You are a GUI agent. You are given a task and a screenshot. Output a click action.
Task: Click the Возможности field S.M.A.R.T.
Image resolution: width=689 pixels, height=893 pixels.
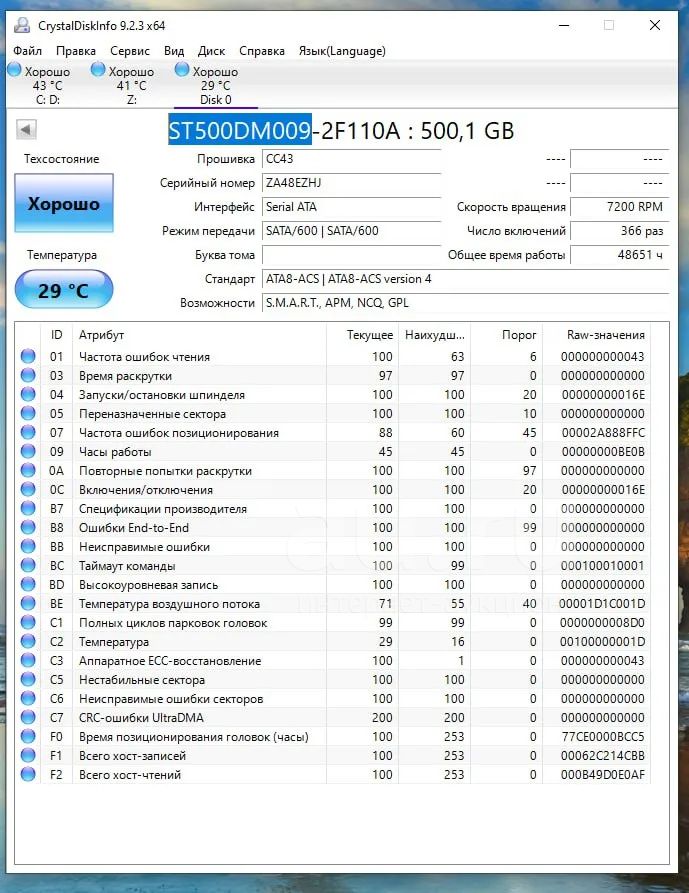pyautogui.click(x=465, y=302)
